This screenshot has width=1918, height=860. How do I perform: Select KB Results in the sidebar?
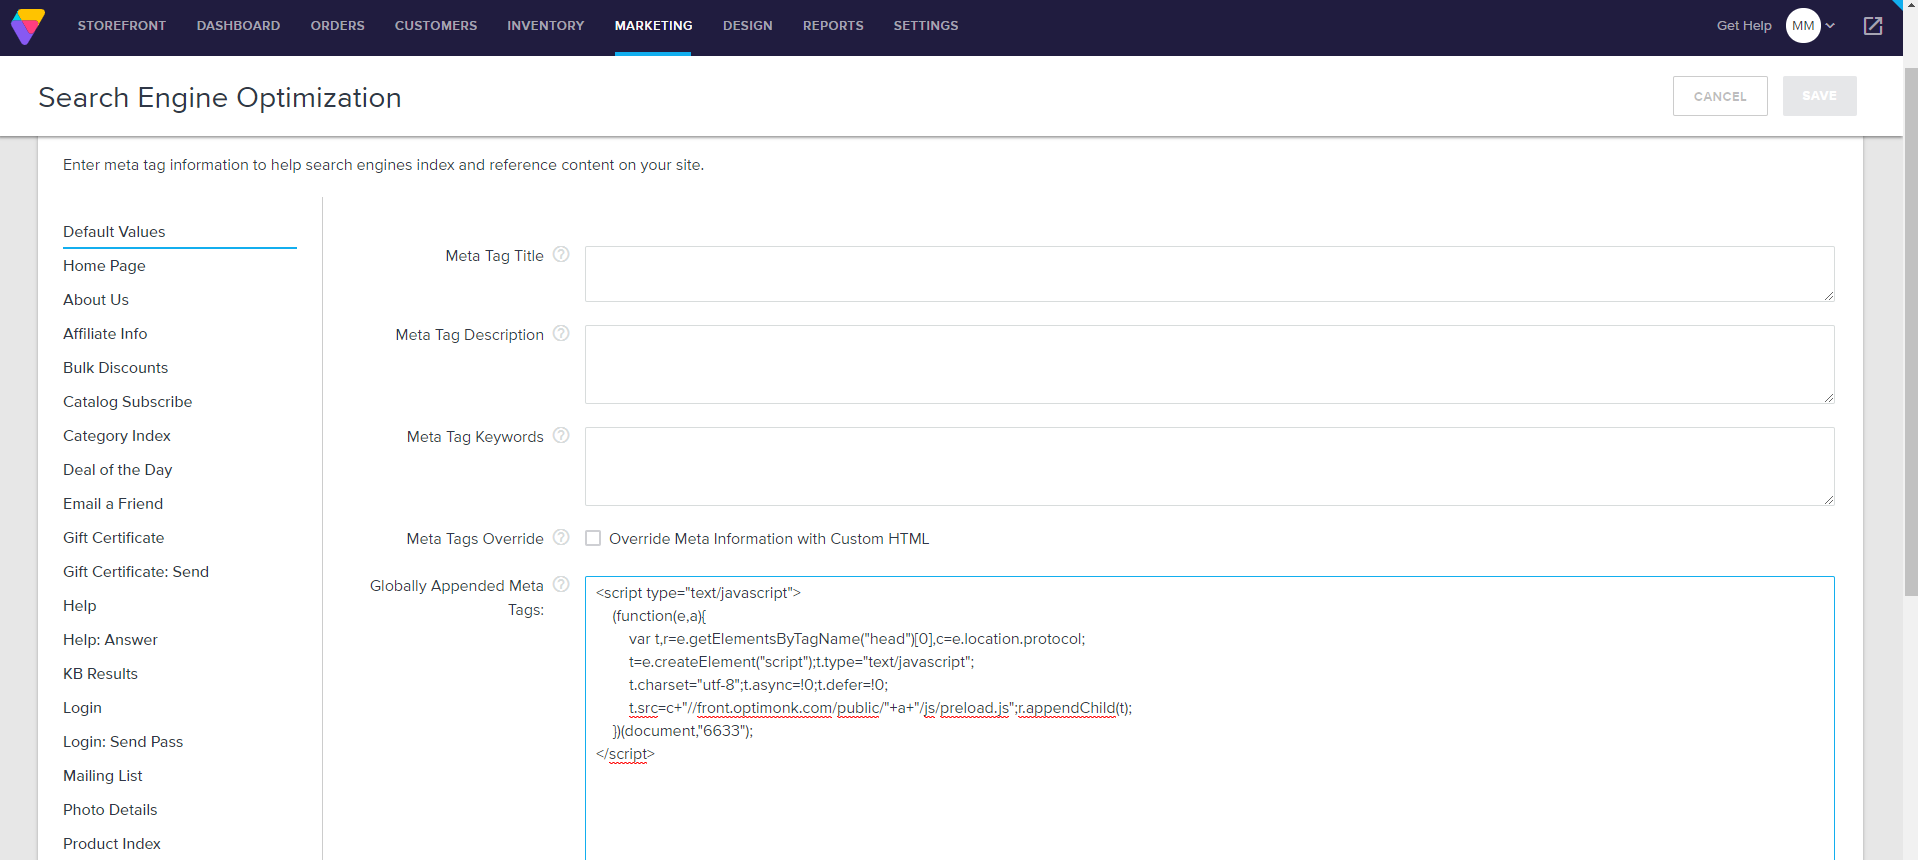pyautogui.click(x=100, y=674)
